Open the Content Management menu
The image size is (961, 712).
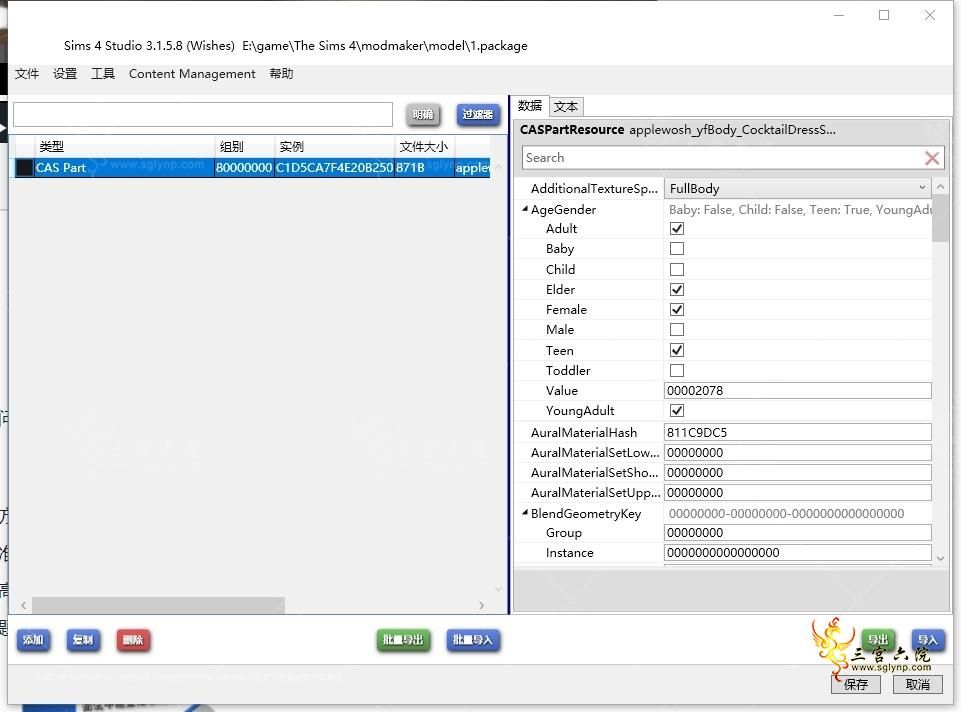click(x=192, y=74)
